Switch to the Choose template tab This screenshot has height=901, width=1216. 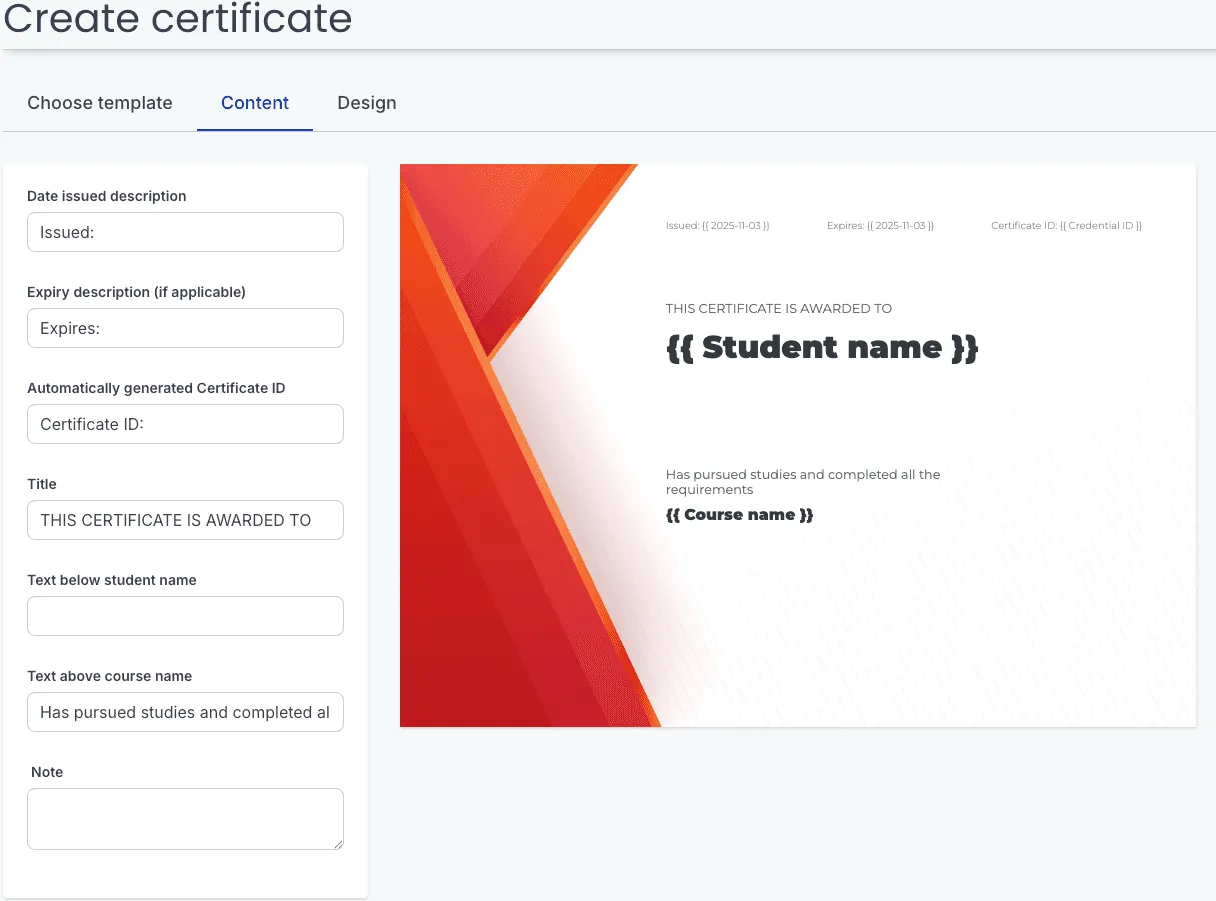coord(100,103)
